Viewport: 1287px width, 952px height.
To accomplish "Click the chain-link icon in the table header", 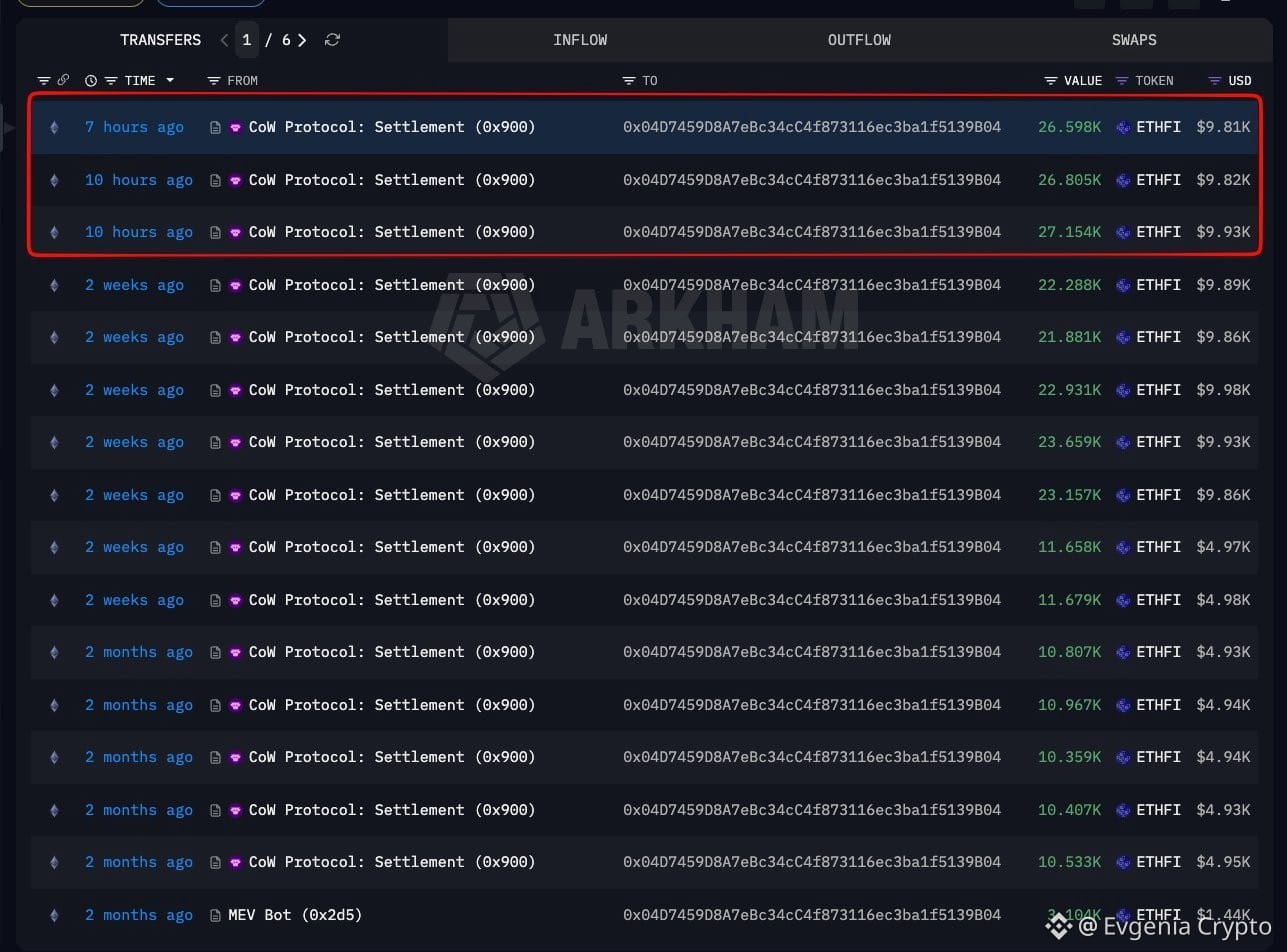I will 63,80.
